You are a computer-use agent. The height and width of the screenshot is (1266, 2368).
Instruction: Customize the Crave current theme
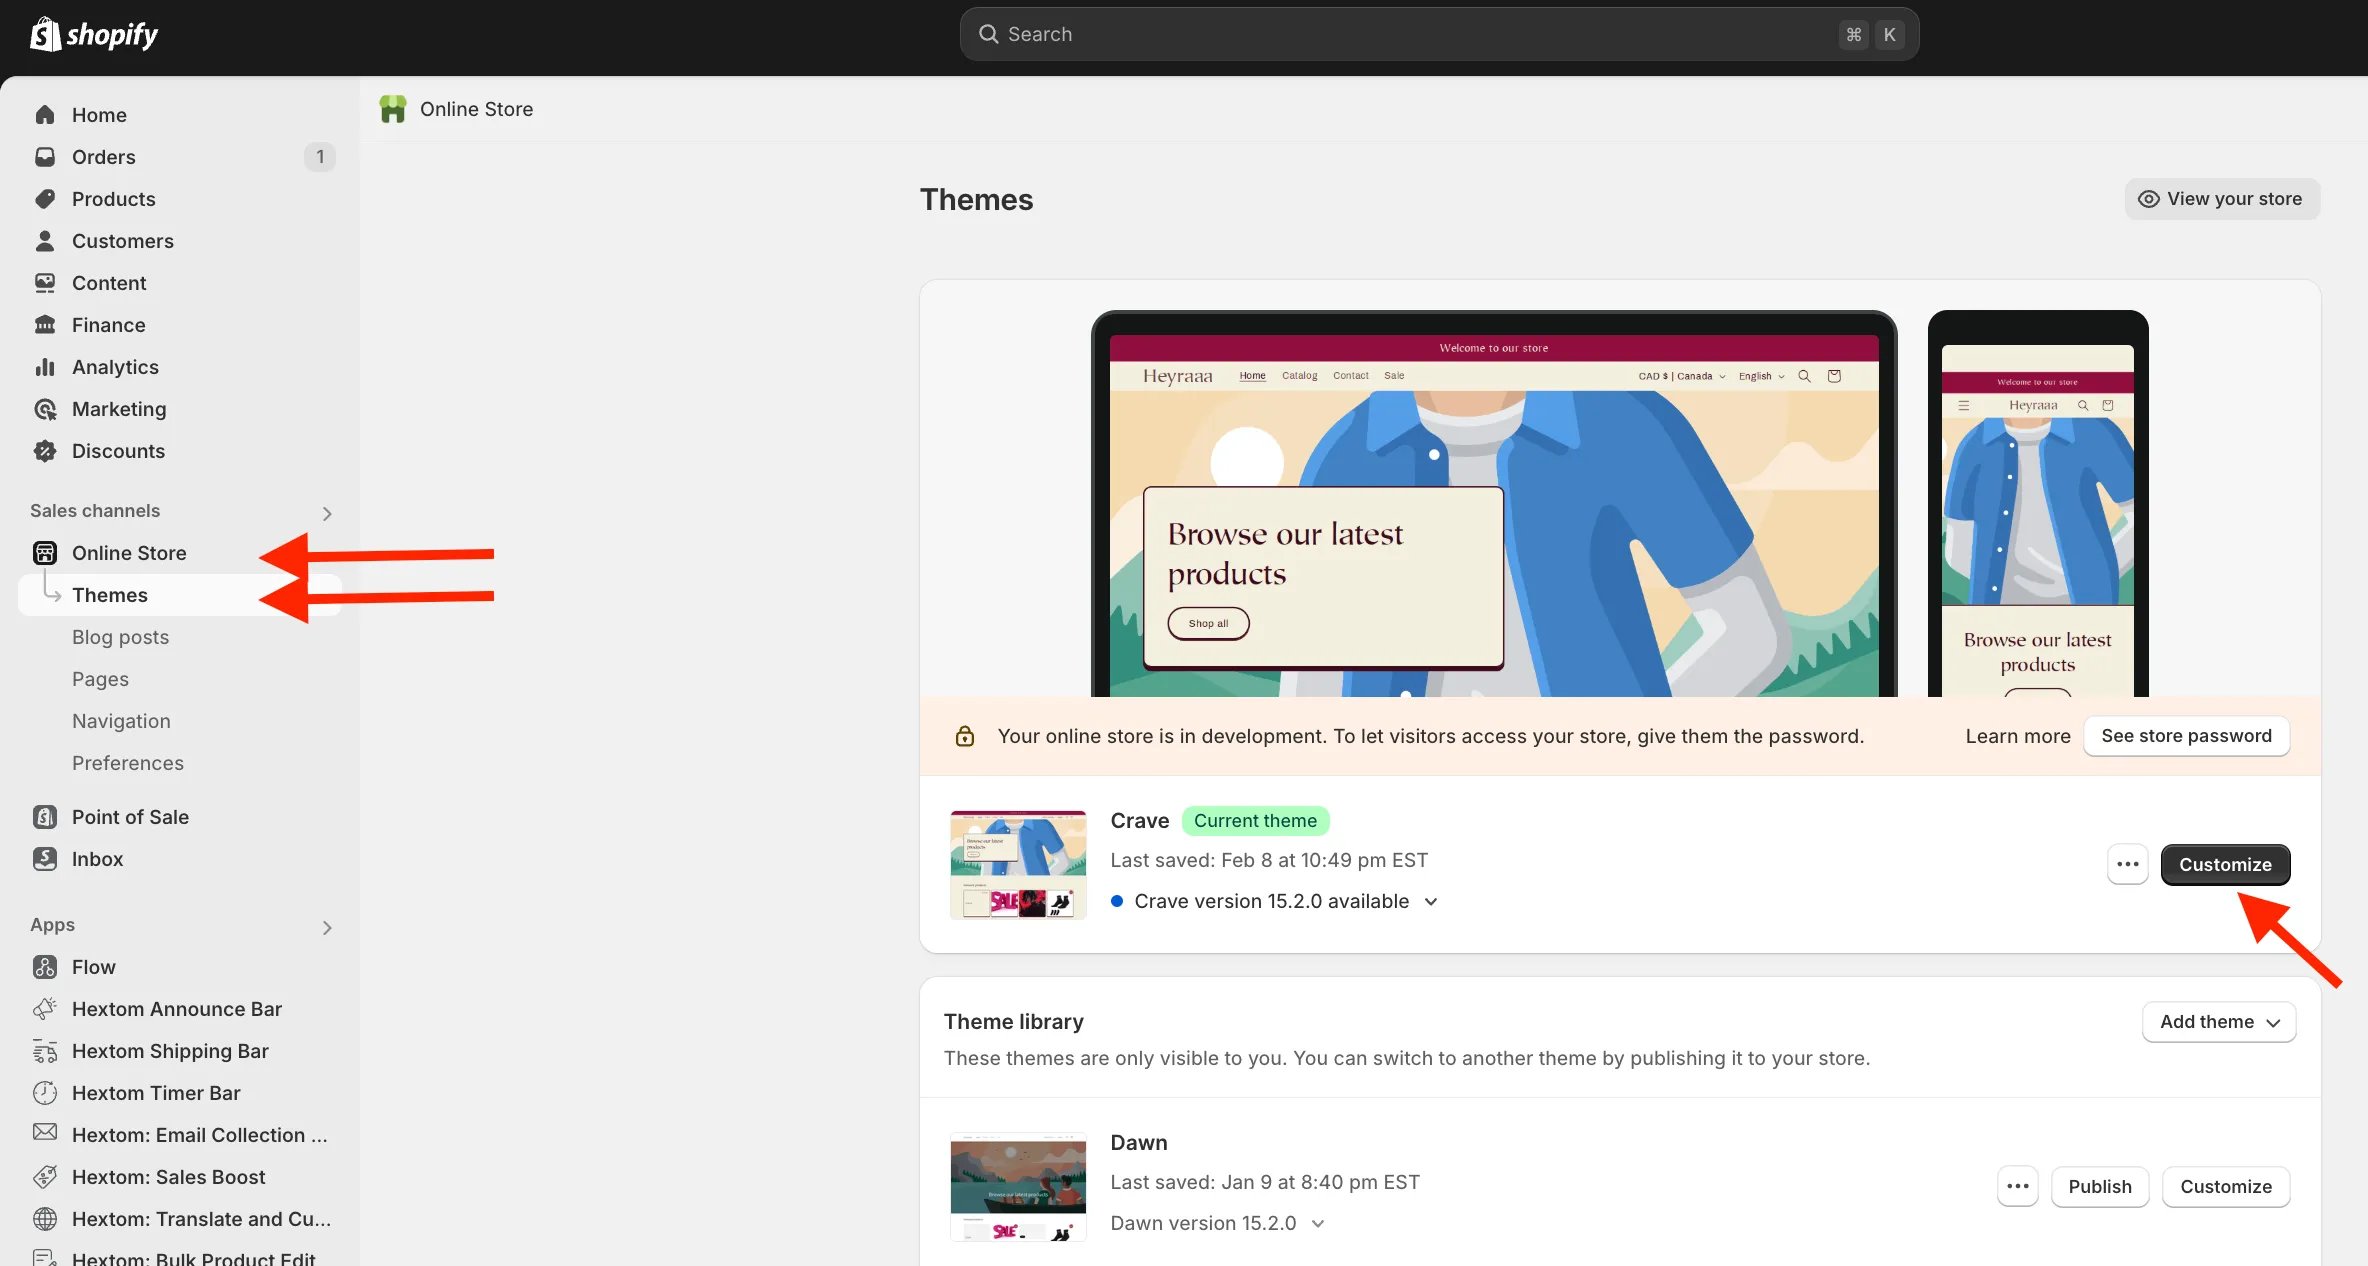[2225, 865]
